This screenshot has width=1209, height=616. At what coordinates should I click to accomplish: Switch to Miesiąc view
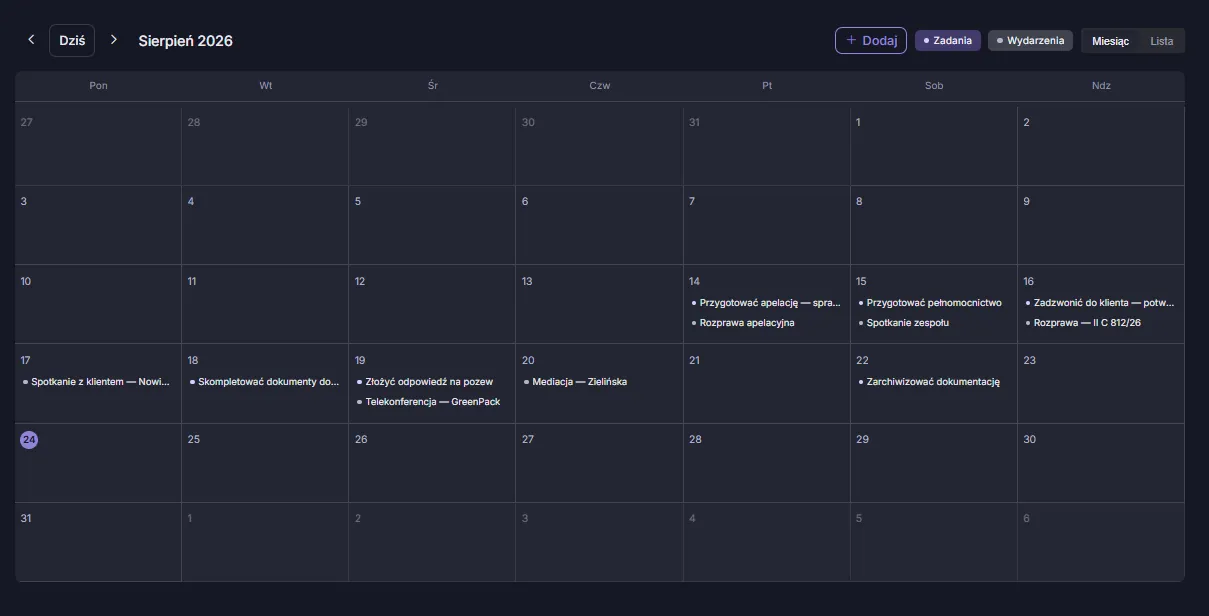1110,41
